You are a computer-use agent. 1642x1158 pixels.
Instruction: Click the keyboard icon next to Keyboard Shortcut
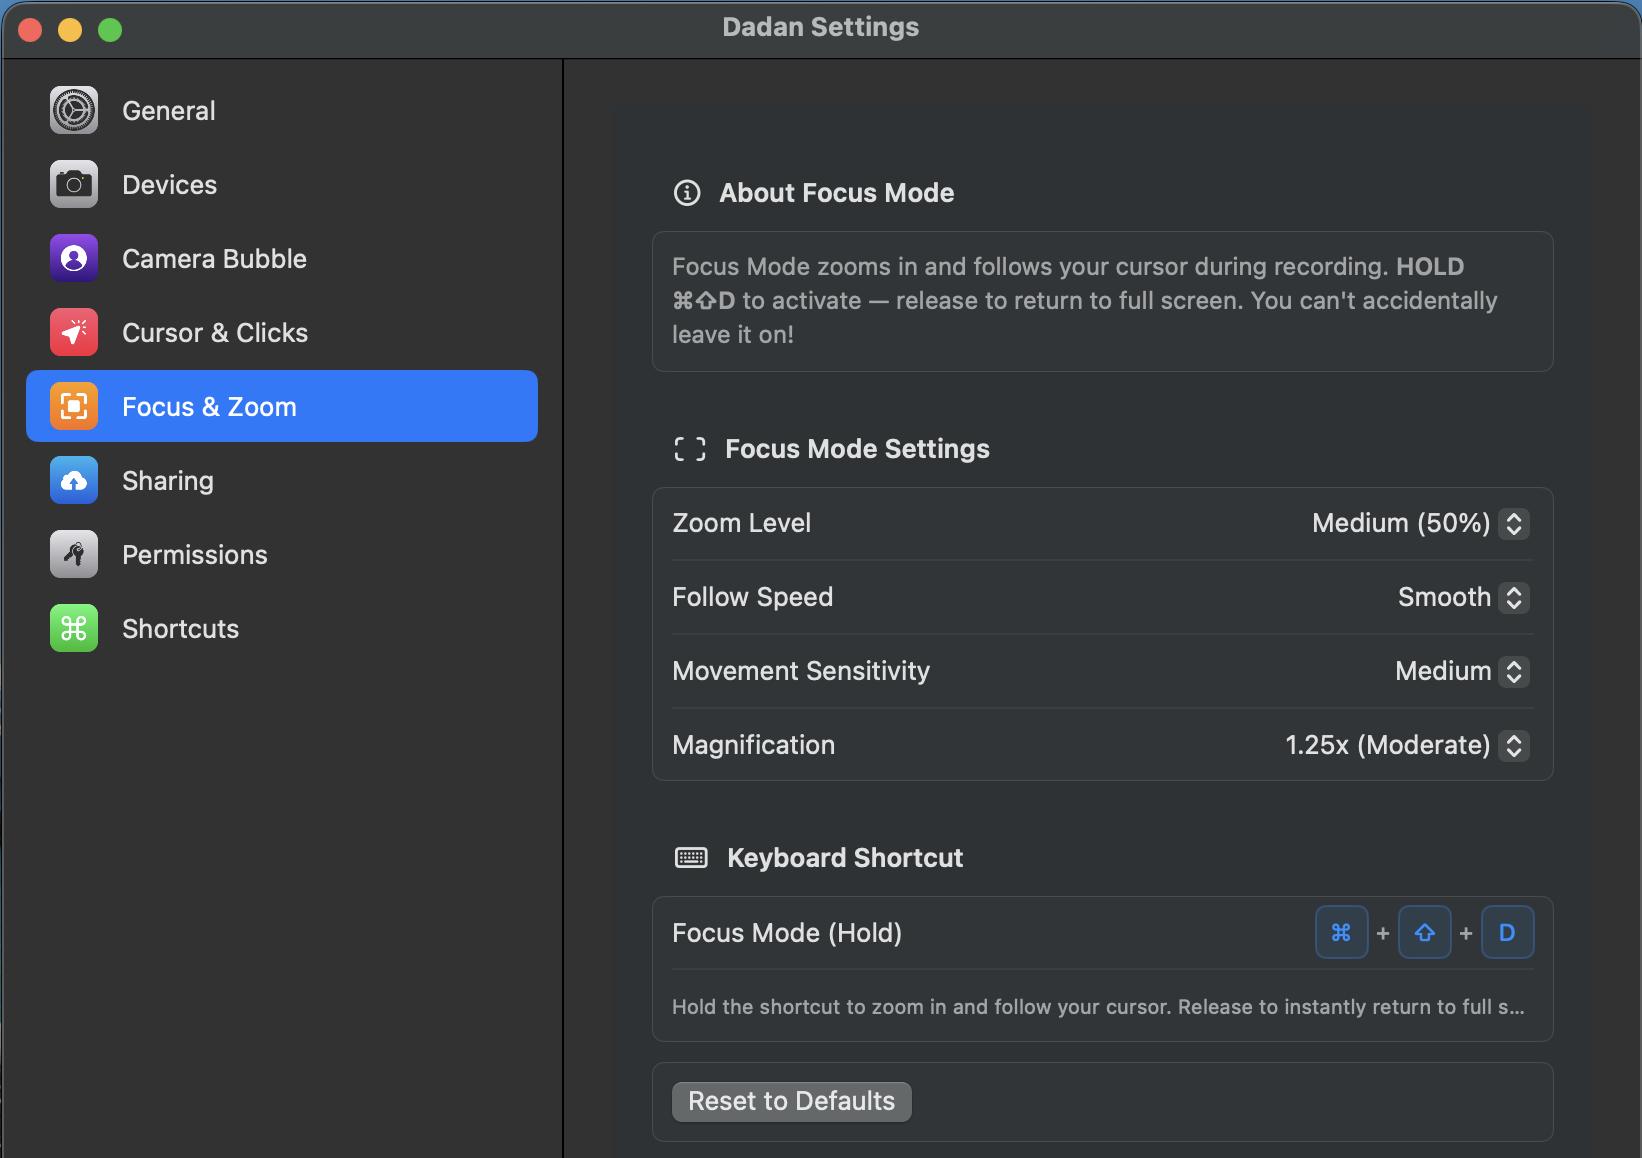click(x=690, y=857)
